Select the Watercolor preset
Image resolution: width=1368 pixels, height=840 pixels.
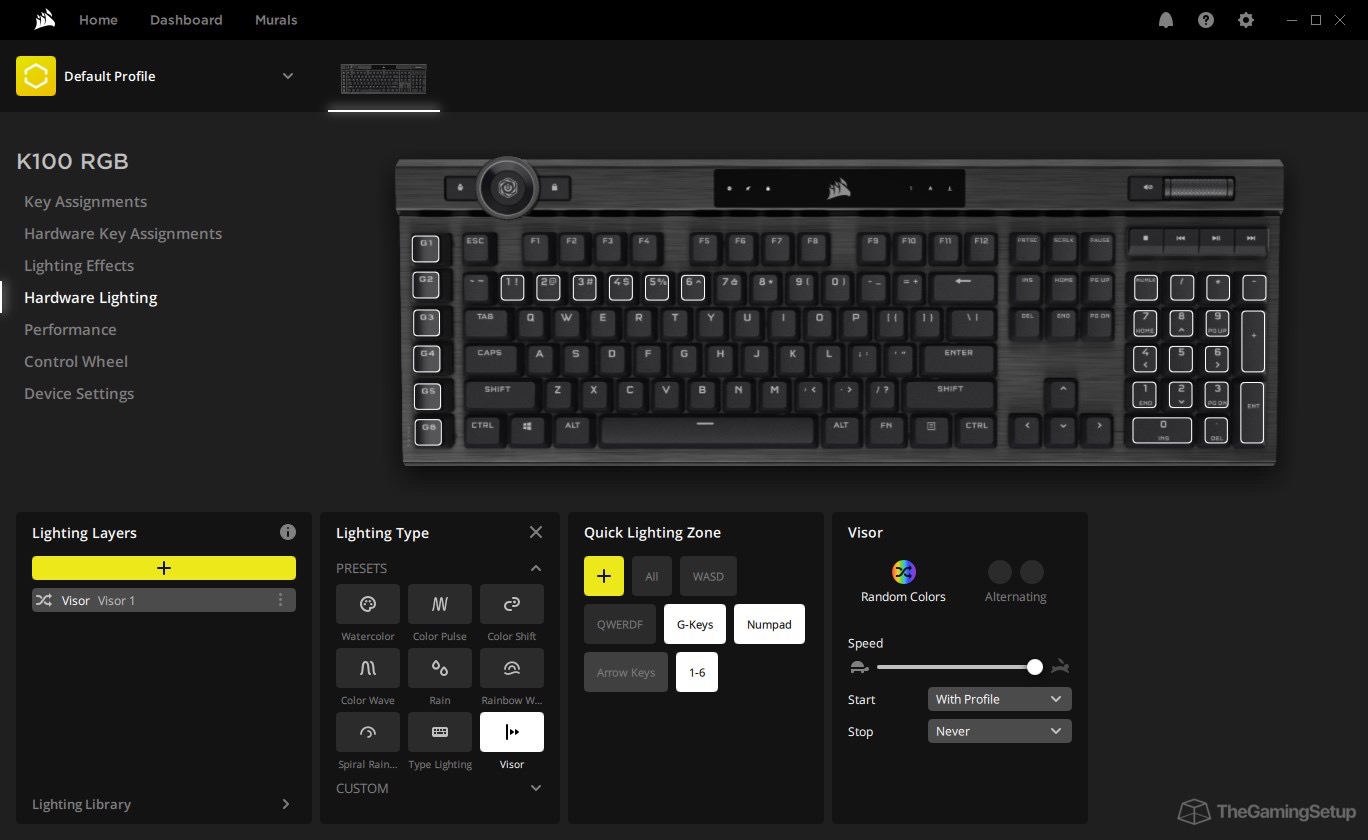coord(368,604)
